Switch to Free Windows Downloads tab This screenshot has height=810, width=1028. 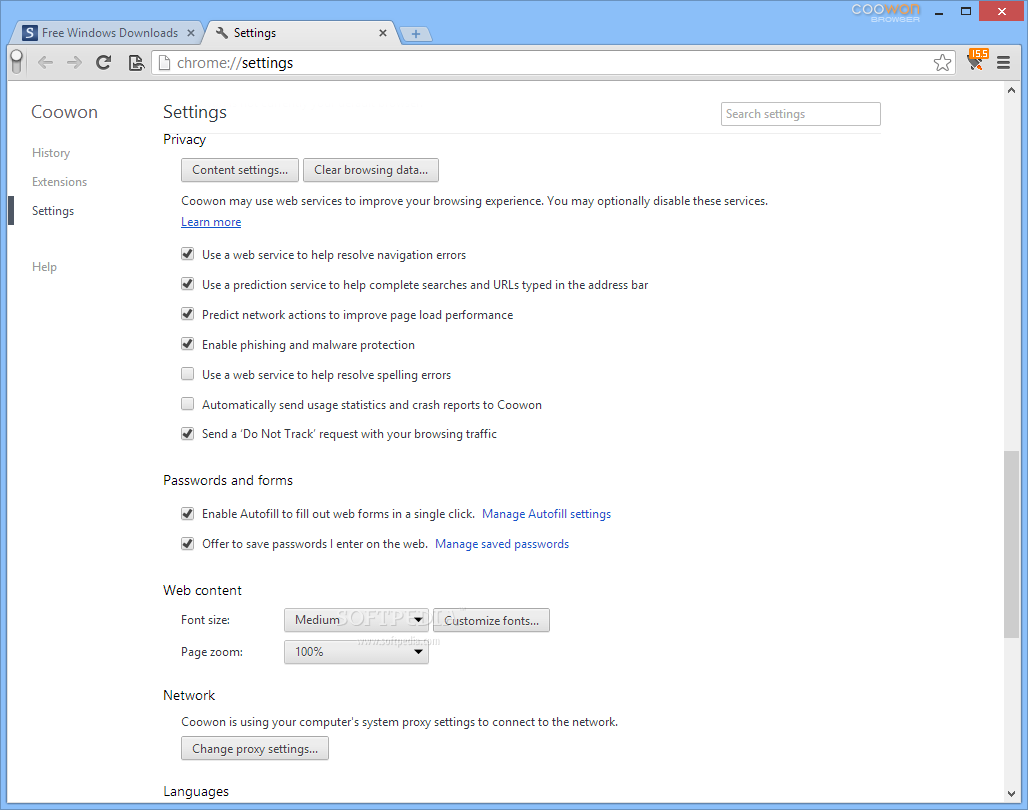109,33
